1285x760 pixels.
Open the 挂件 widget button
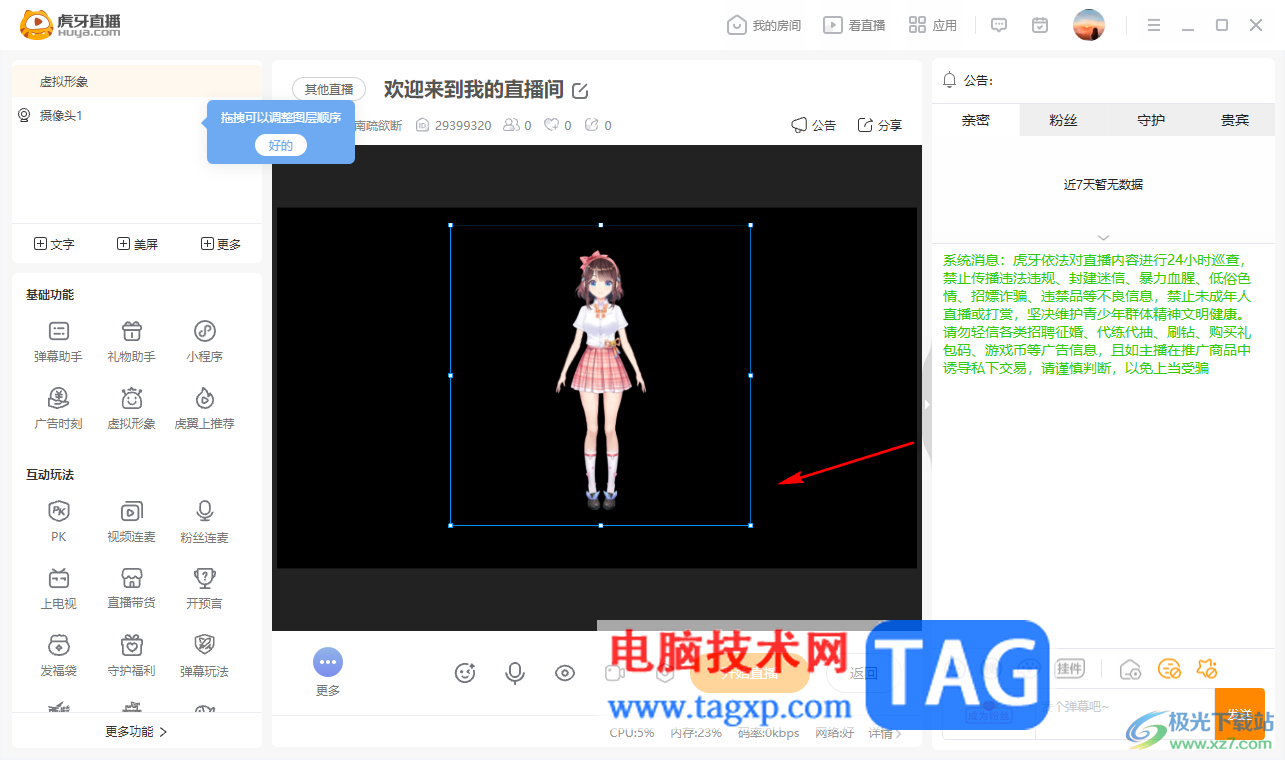1070,668
